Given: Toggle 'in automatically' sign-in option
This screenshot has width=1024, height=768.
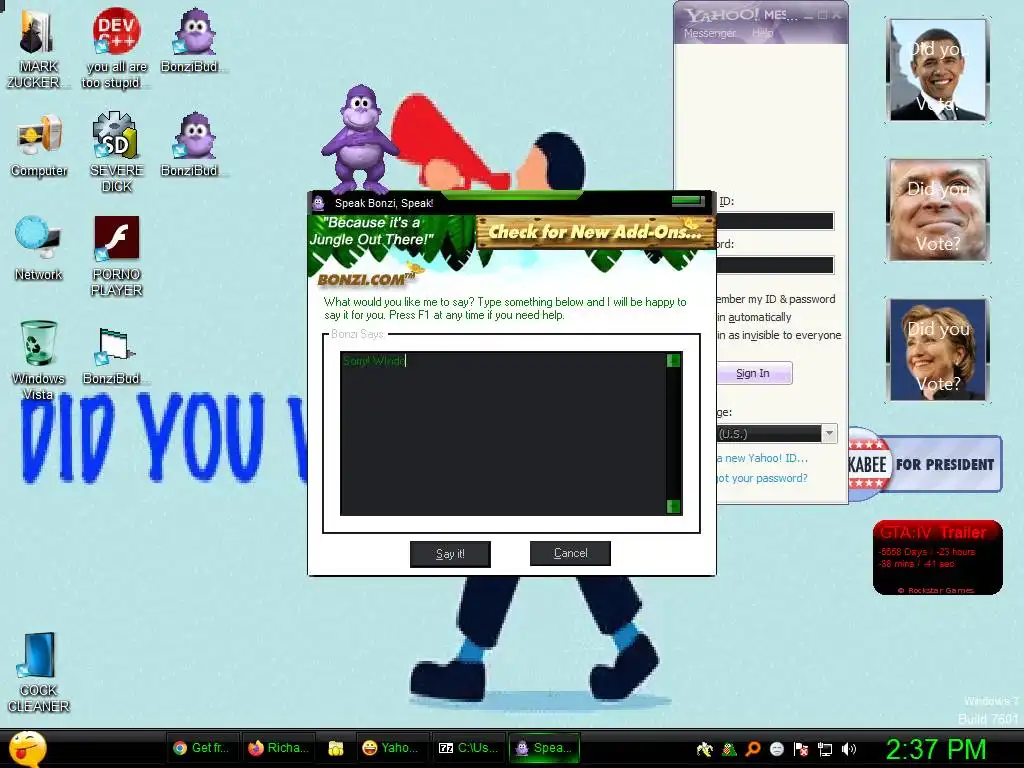Looking at the screenshot, I should [754, 317].
